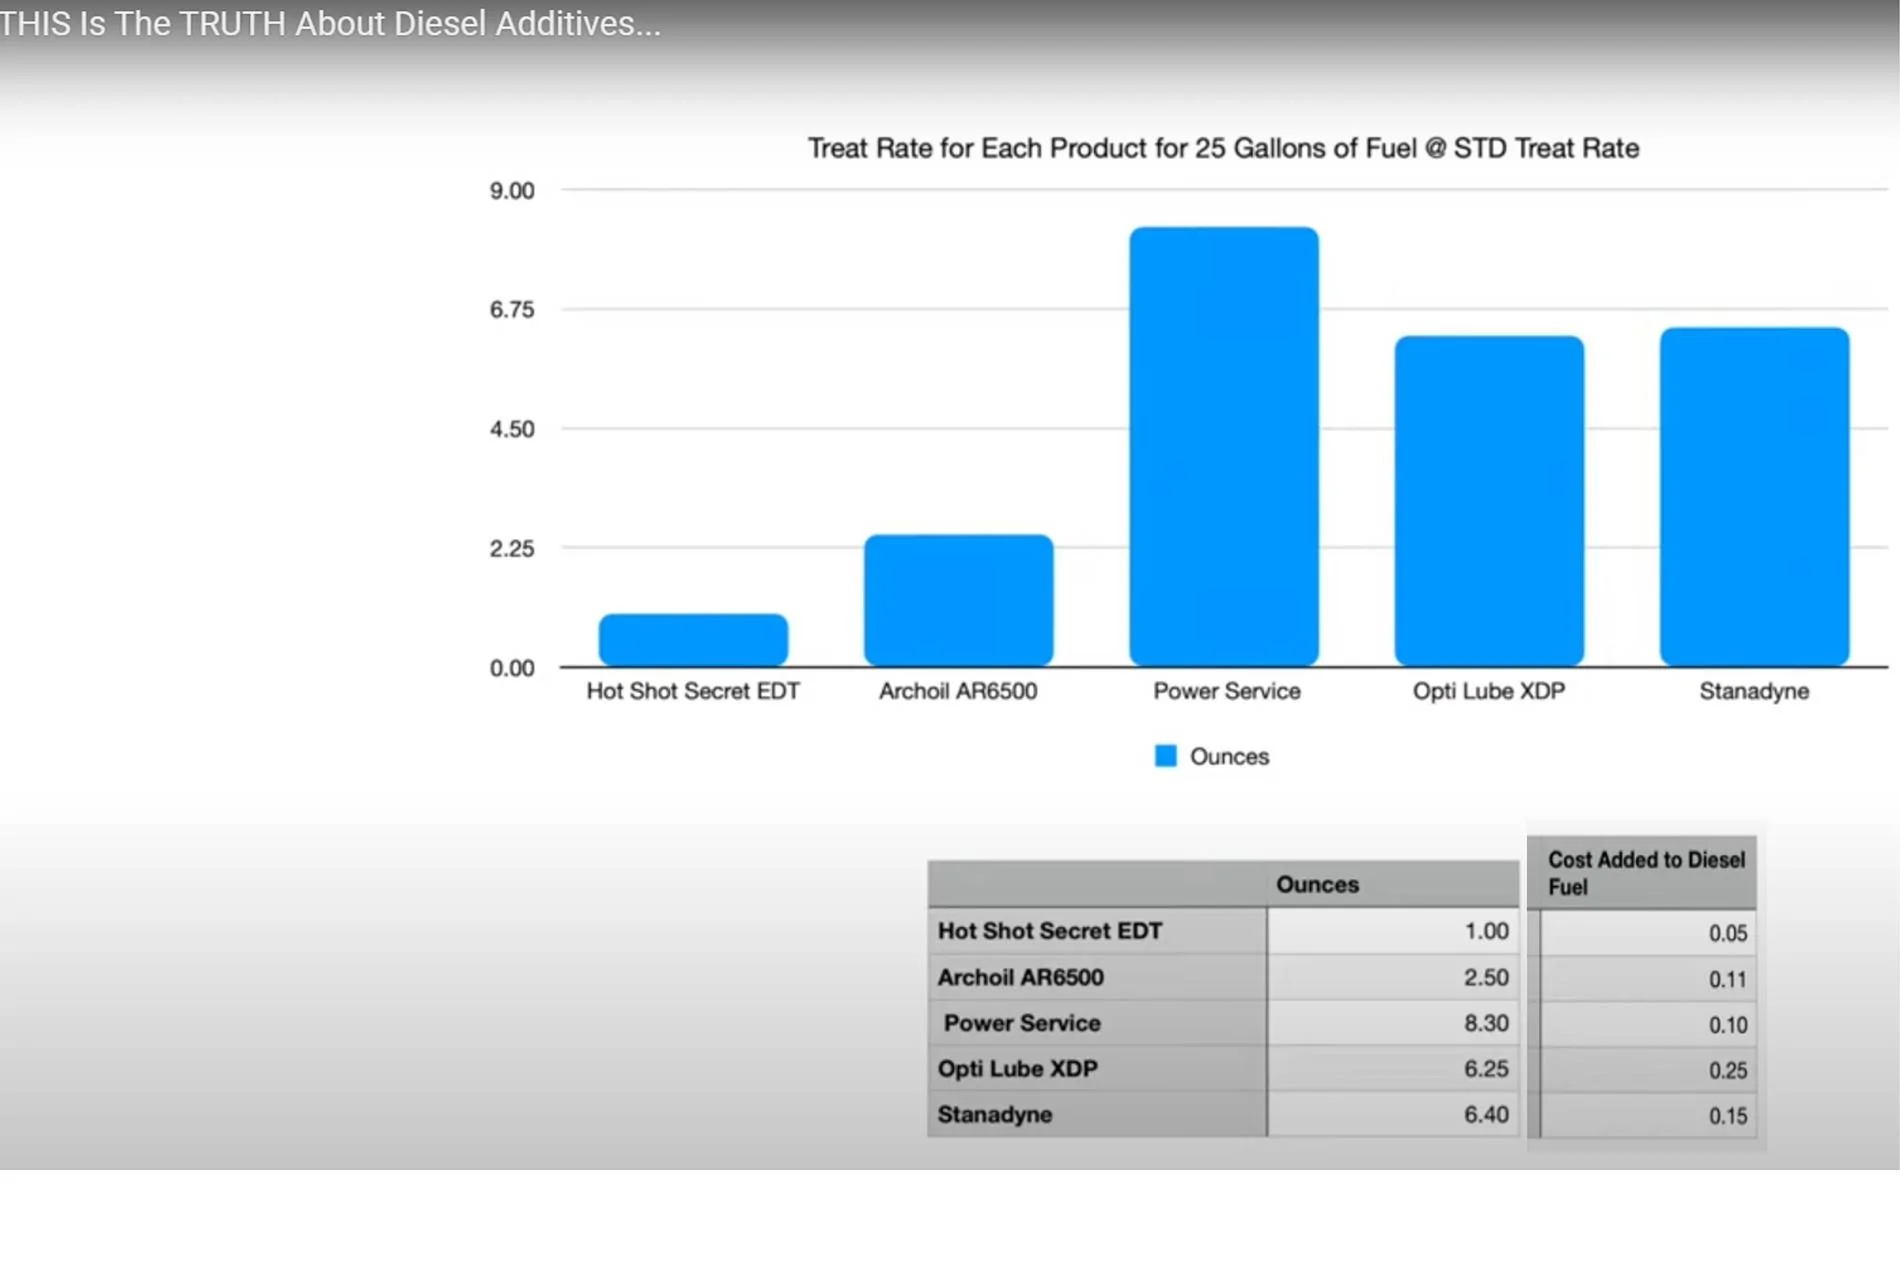1900x1266 pixels.
Task: Click 'Opti Lube XDP' table row name
Action: pyautogui.click(x=1017, y=1068)
